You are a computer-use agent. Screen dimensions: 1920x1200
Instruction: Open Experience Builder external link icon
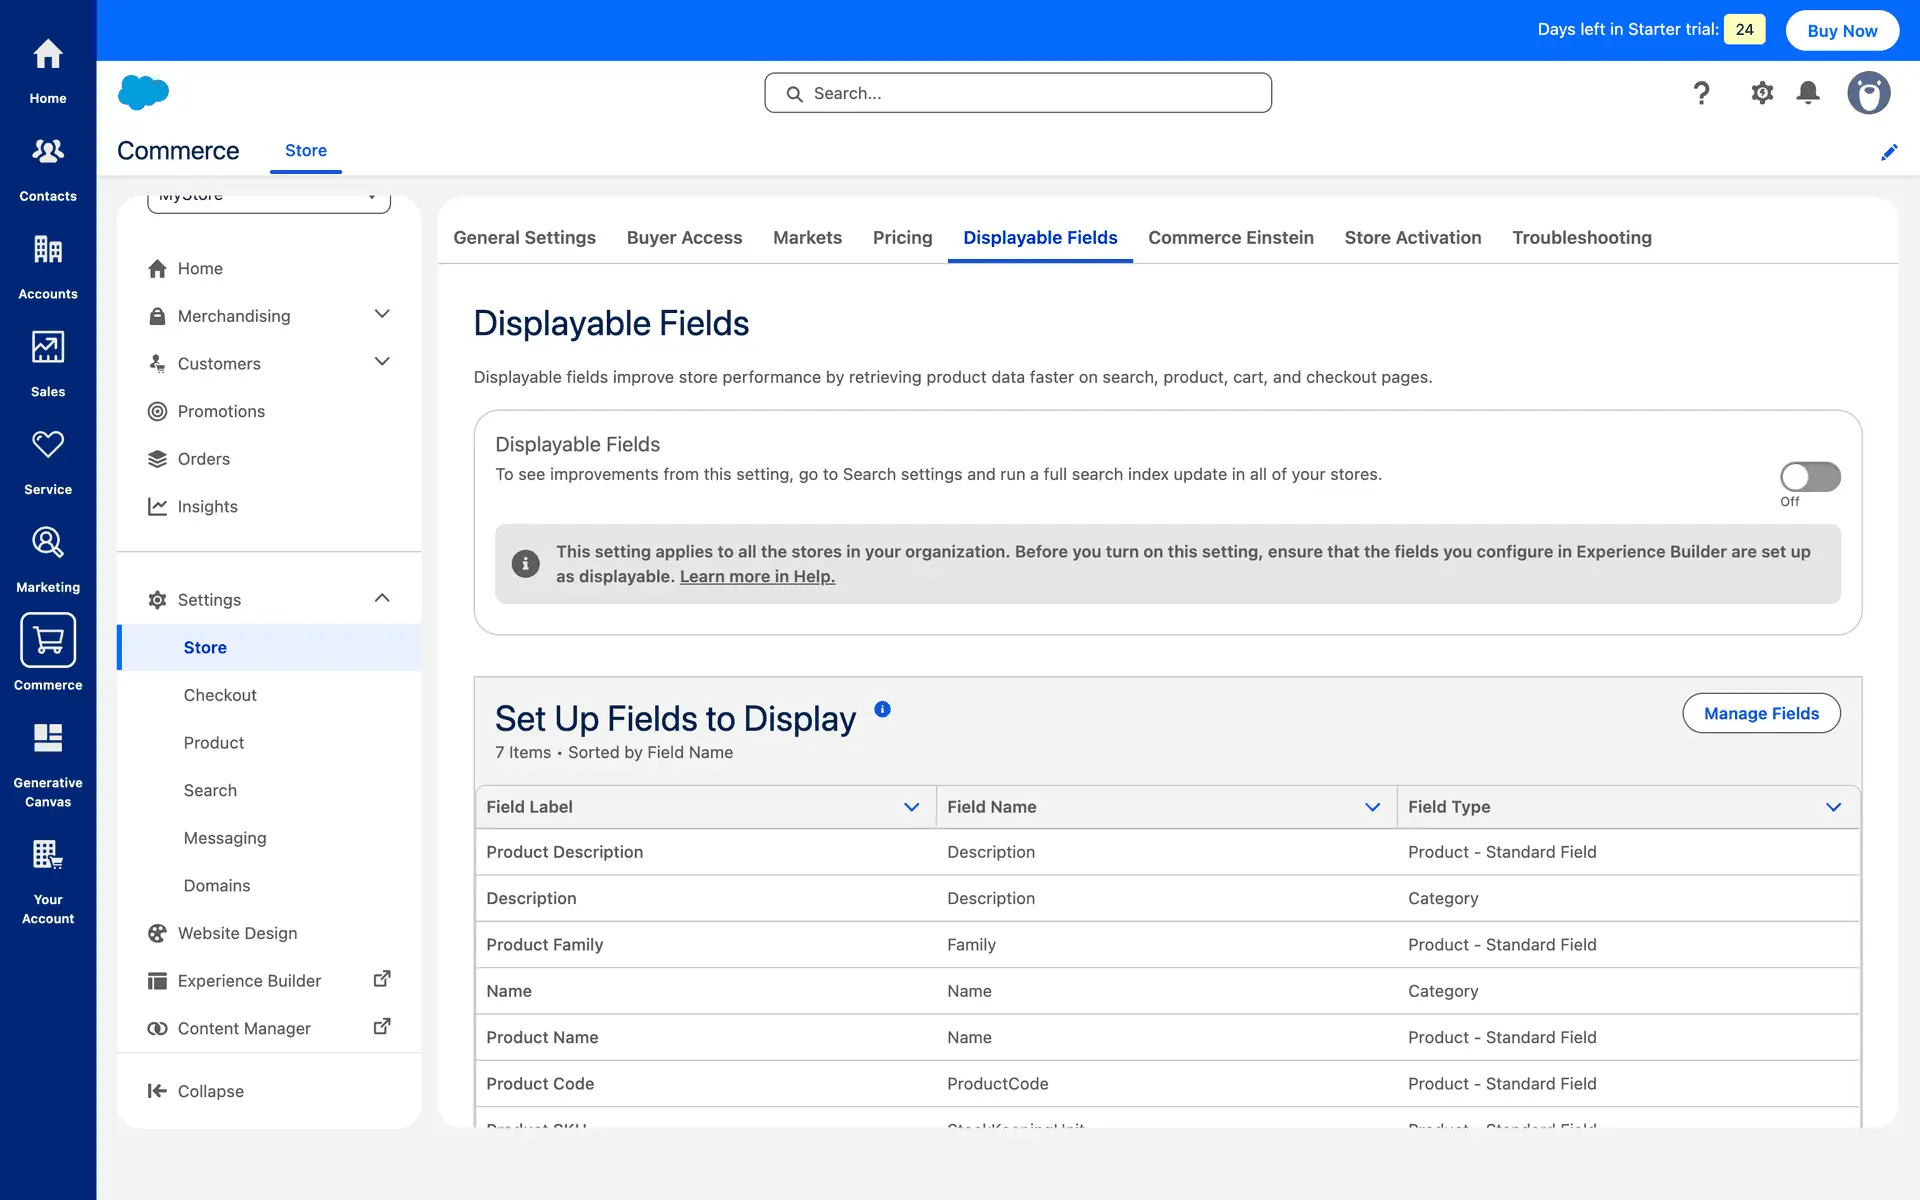(381, 979)
